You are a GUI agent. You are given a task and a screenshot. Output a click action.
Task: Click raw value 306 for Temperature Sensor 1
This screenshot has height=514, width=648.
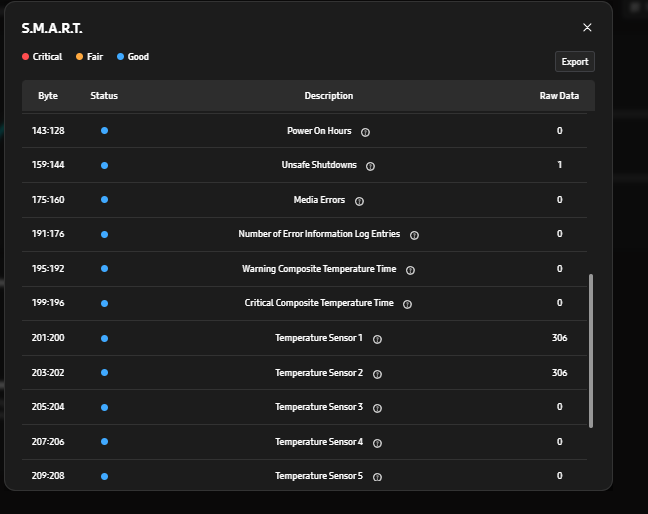coord(560,338)
